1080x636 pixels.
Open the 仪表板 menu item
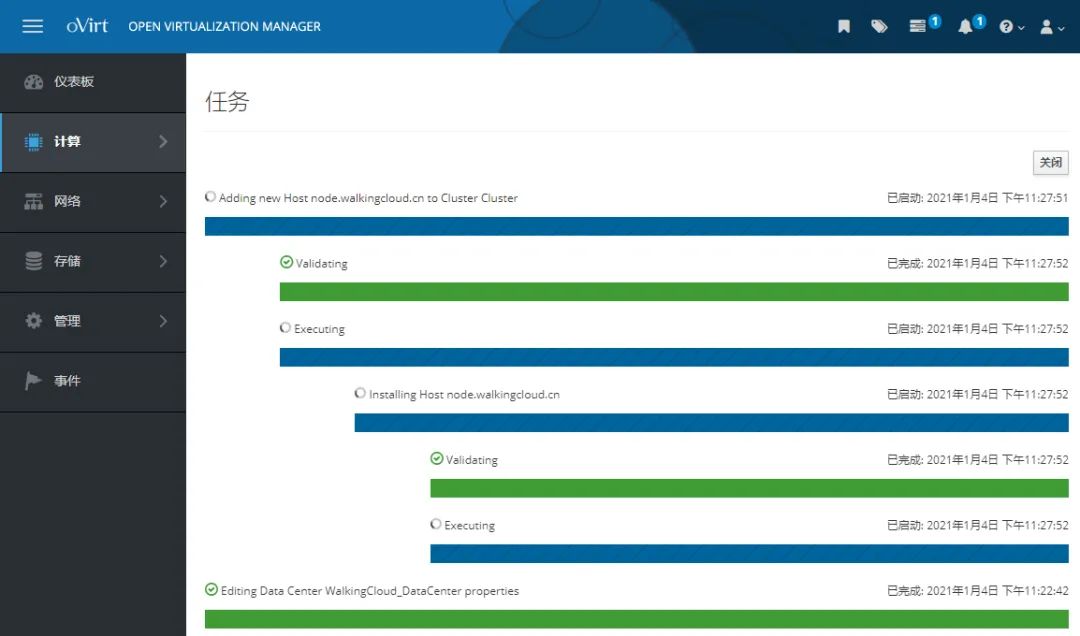93,82
